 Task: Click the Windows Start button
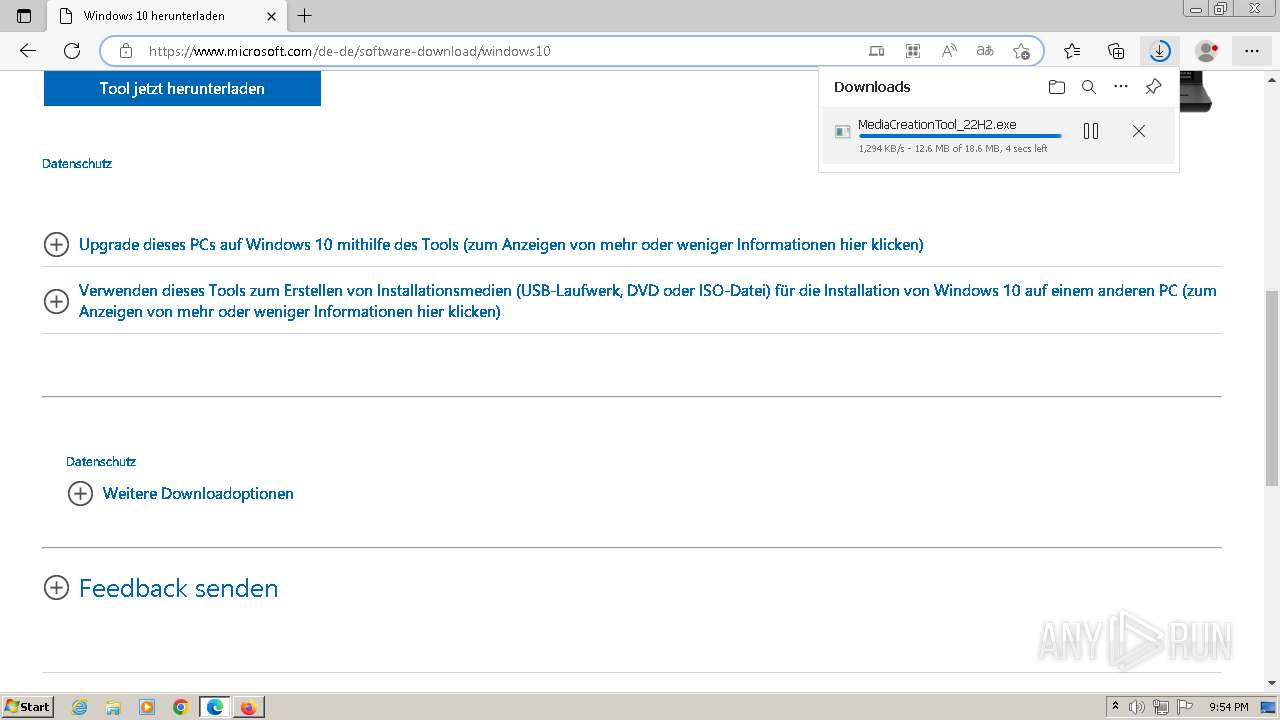pyautogui.click(x=27, y=707)
